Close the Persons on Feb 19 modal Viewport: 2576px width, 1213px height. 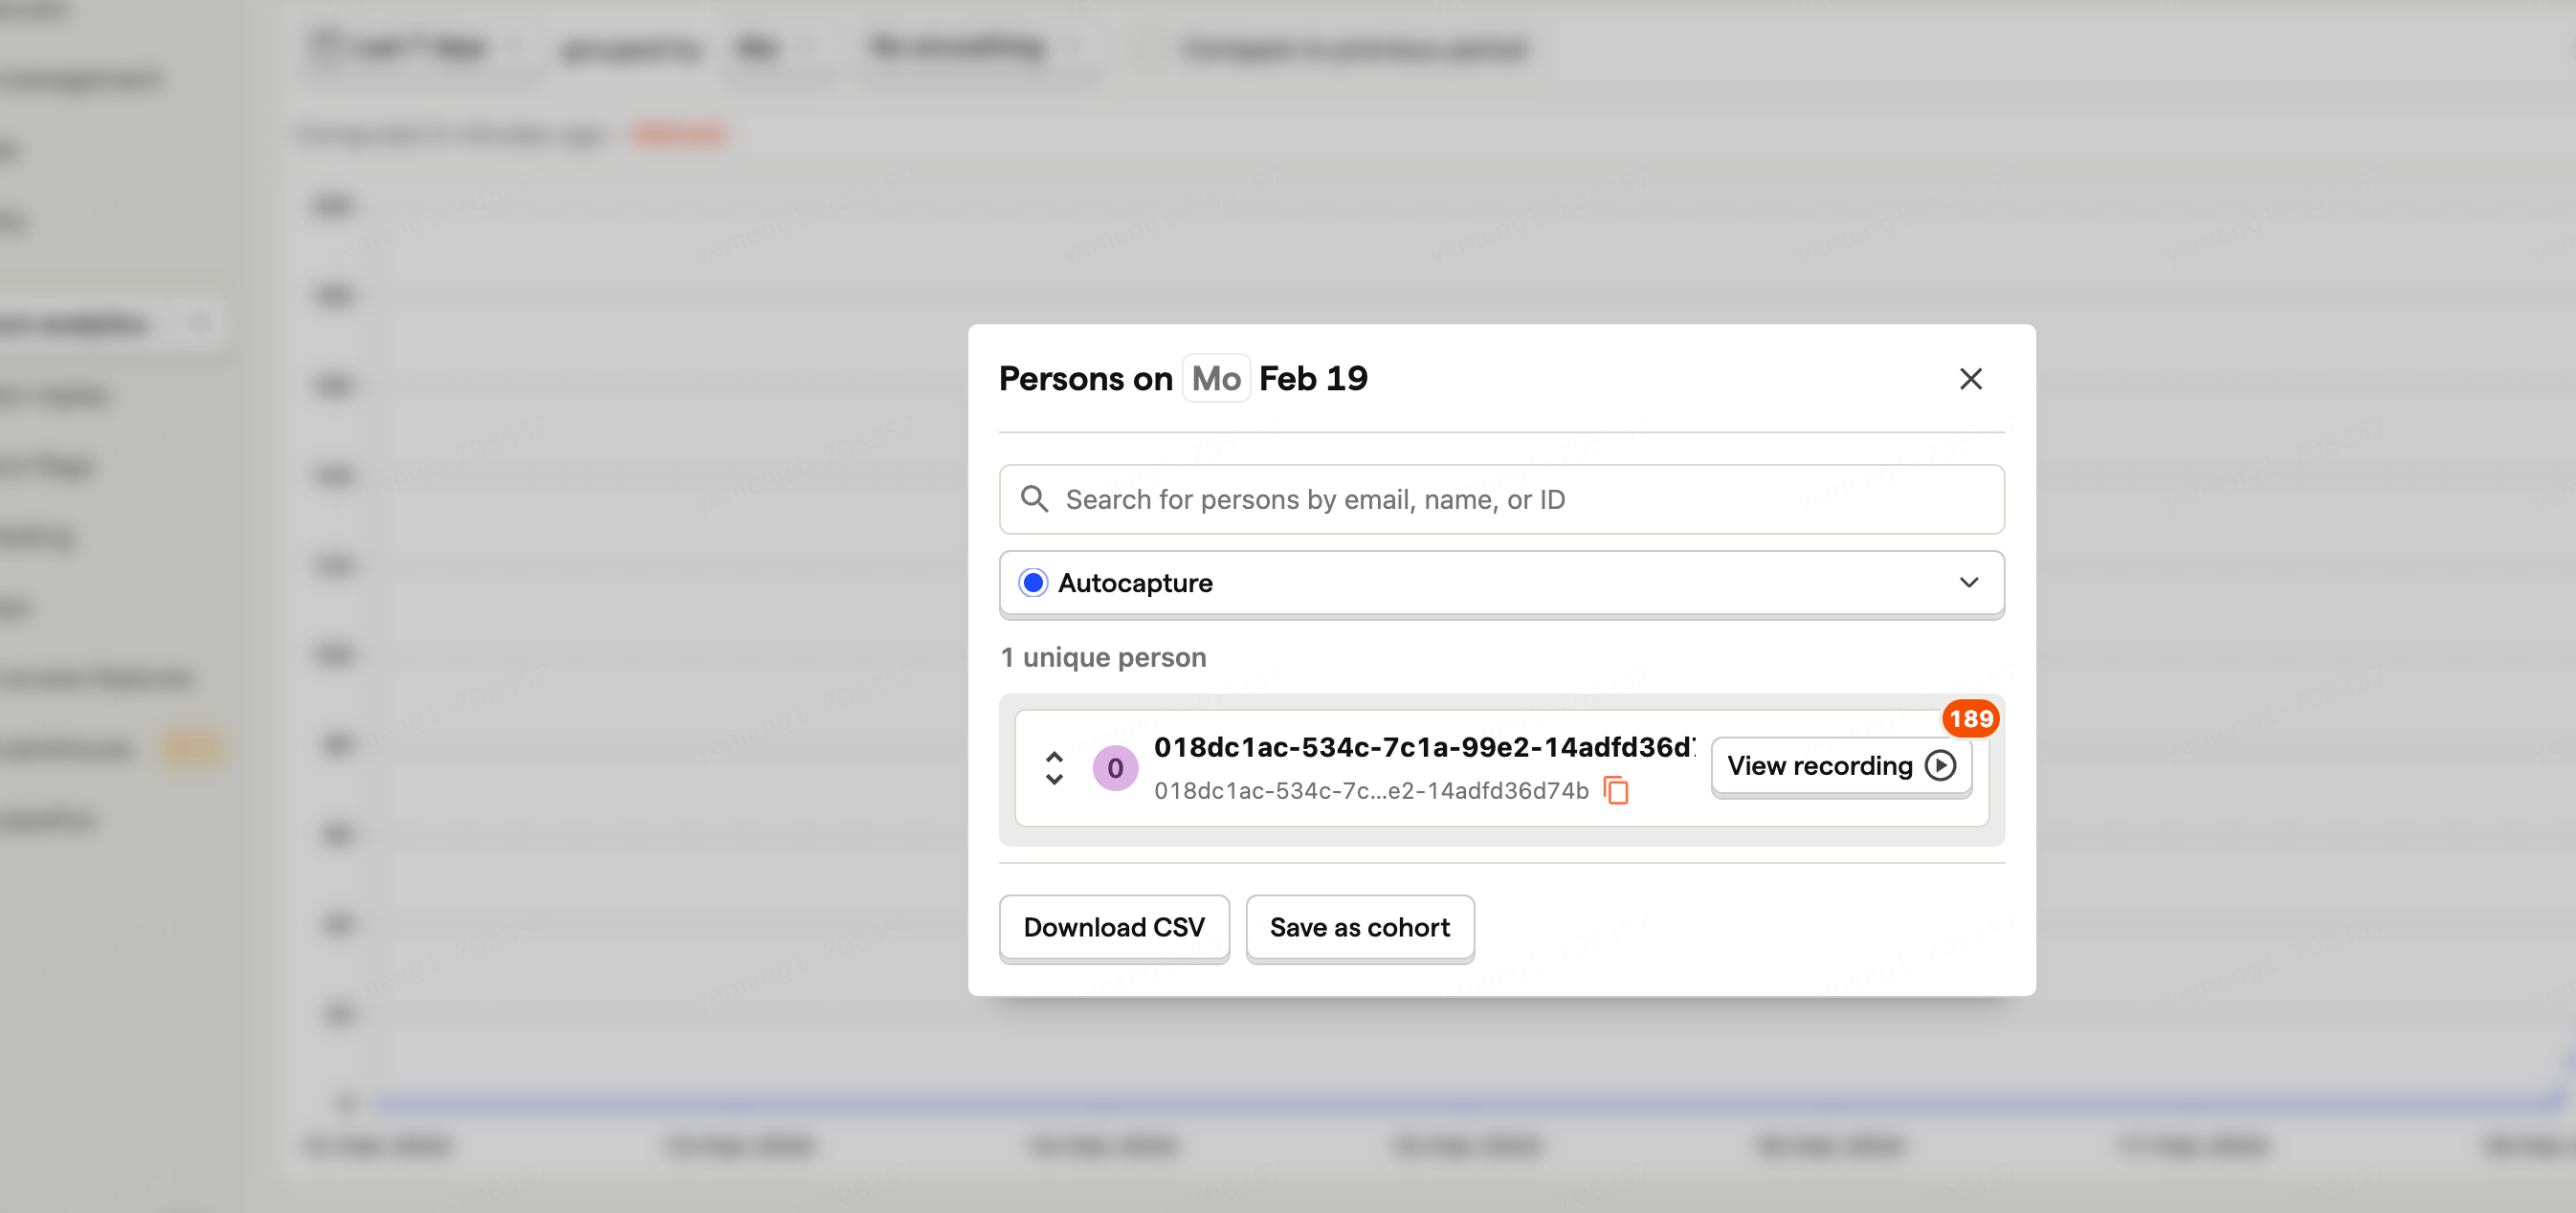tap(1970, 379)
